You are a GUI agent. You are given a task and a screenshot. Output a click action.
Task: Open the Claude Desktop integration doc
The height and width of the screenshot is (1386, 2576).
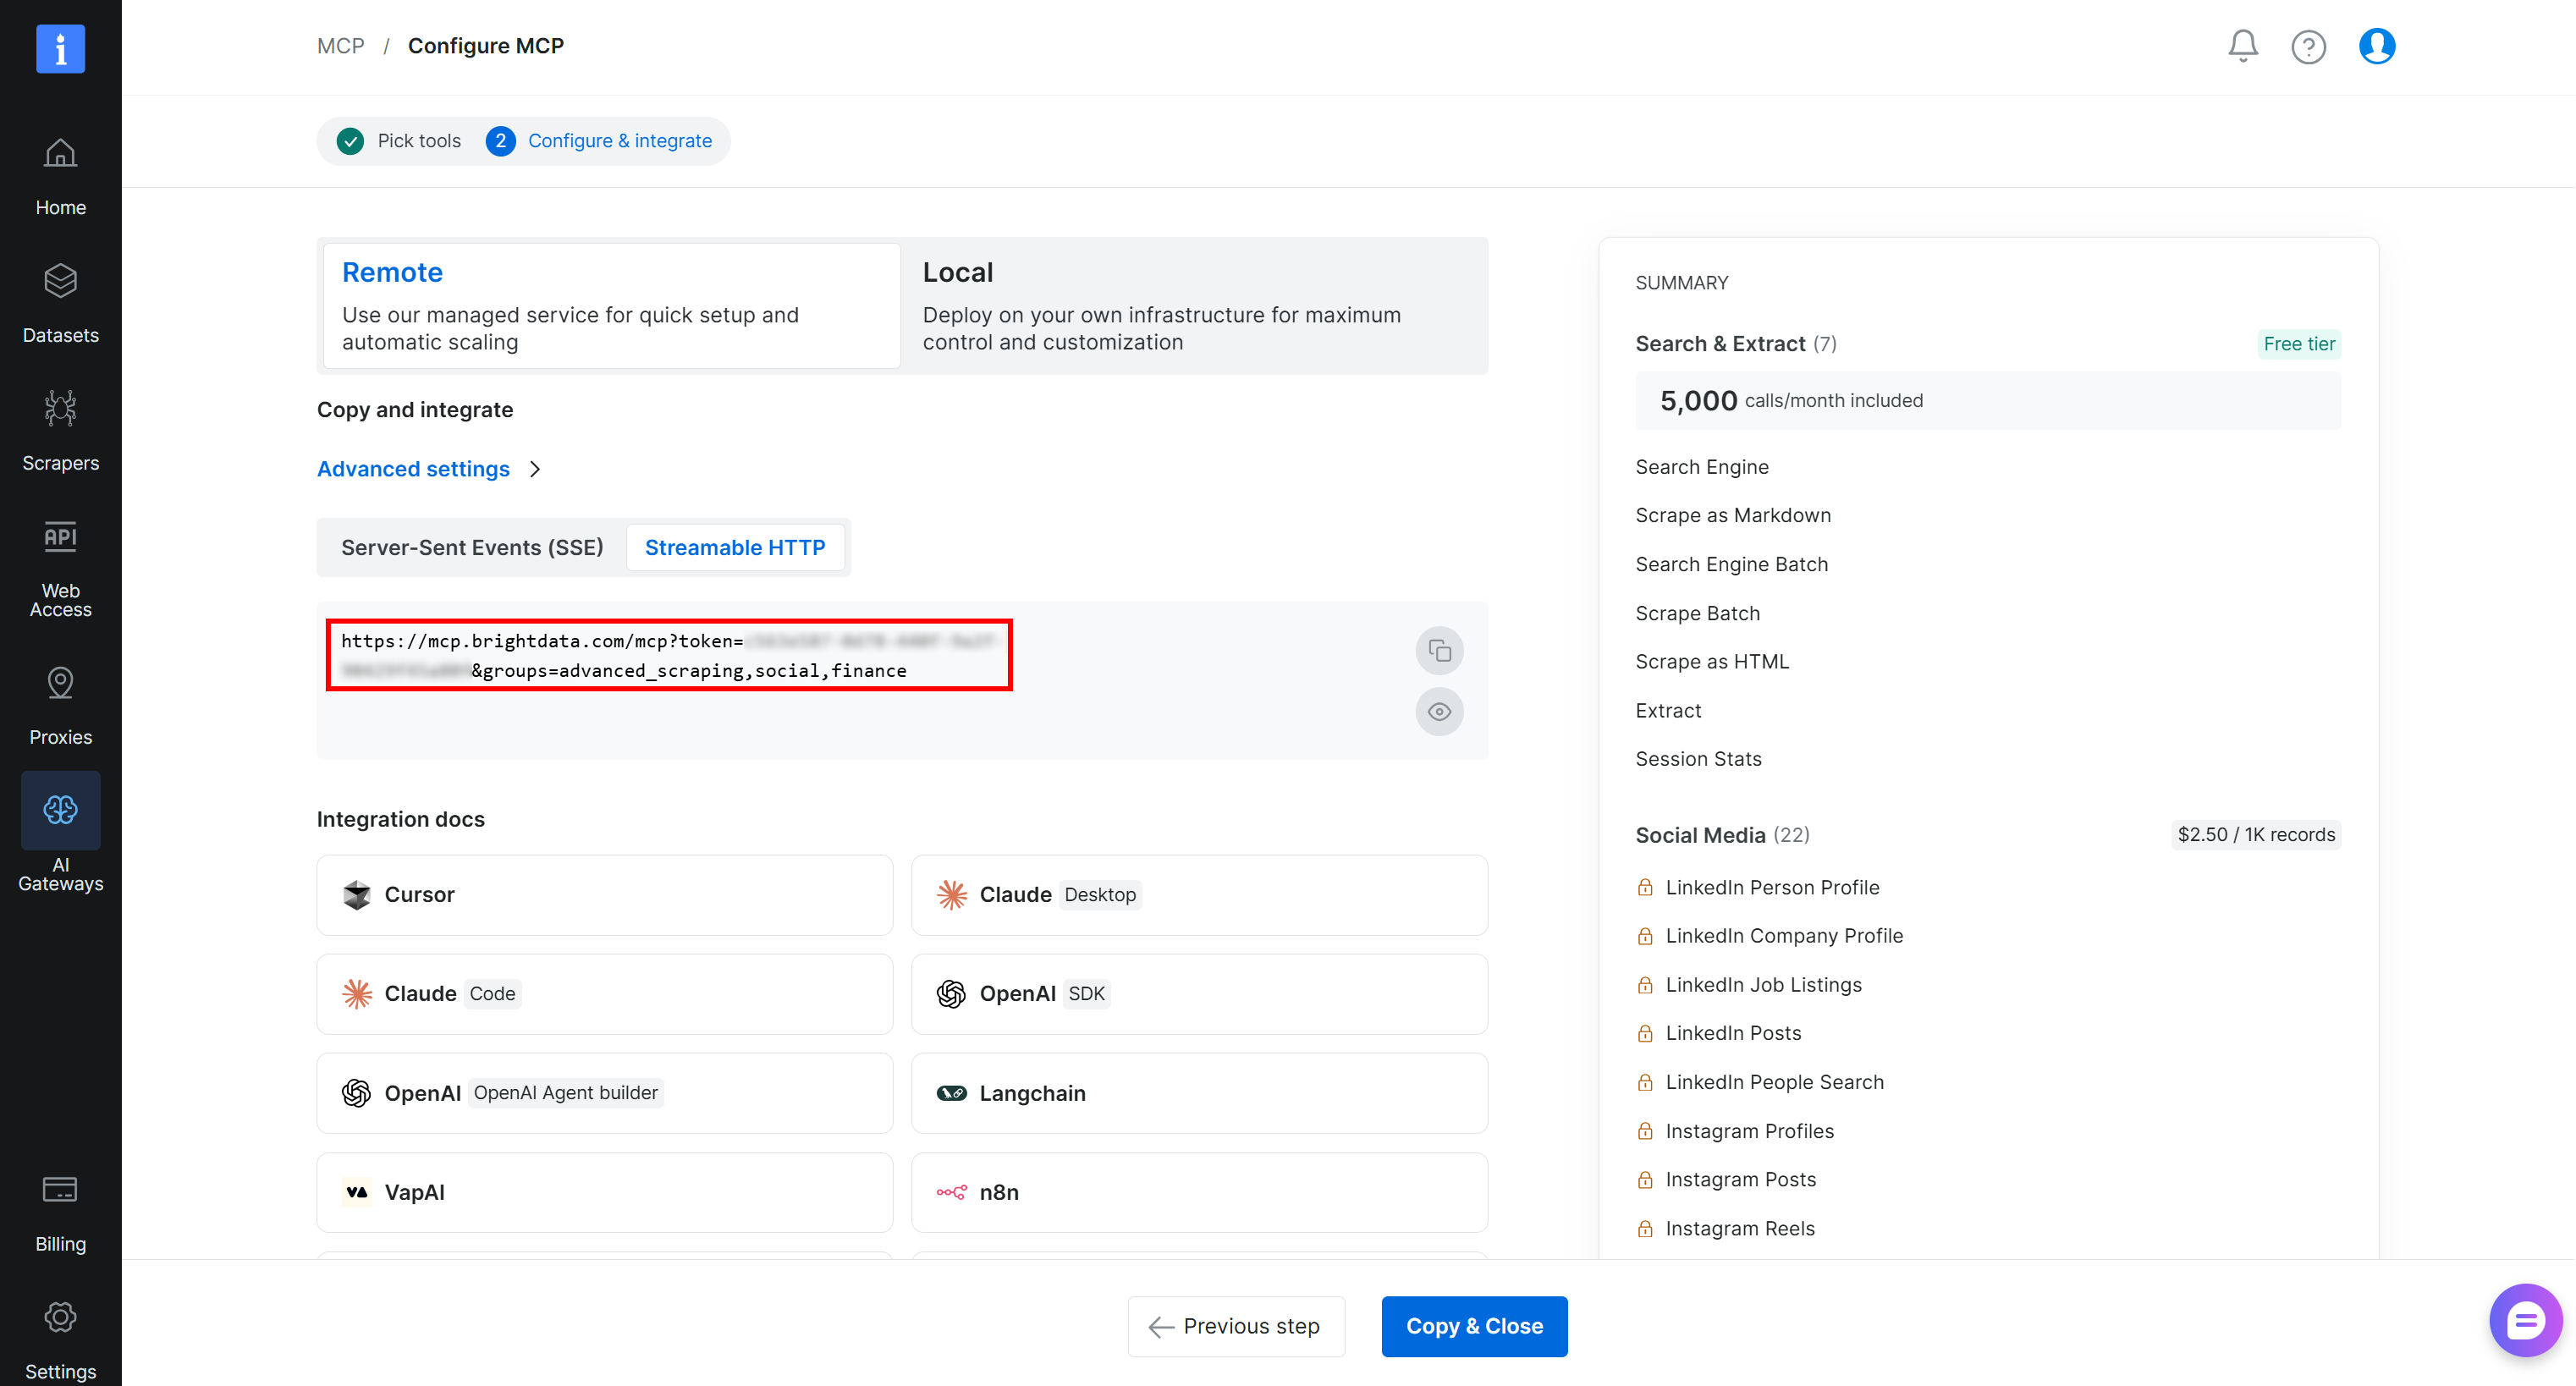point(1199,895)
